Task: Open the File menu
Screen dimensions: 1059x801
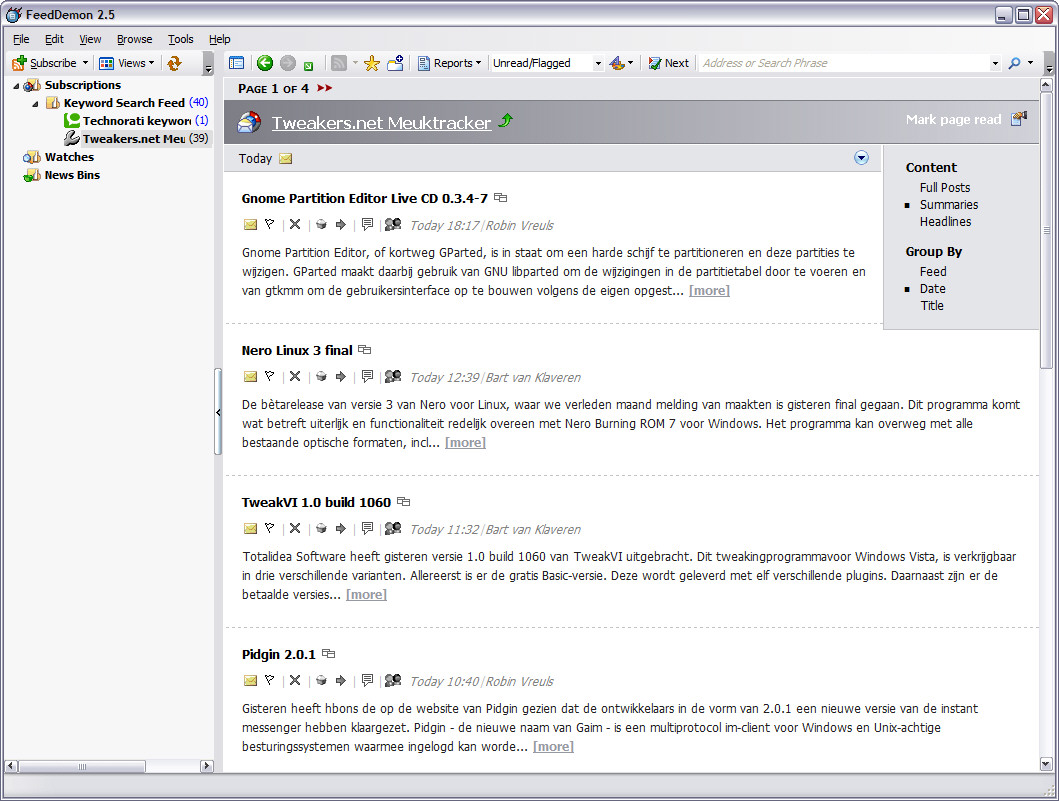Action: click(21, 39)
